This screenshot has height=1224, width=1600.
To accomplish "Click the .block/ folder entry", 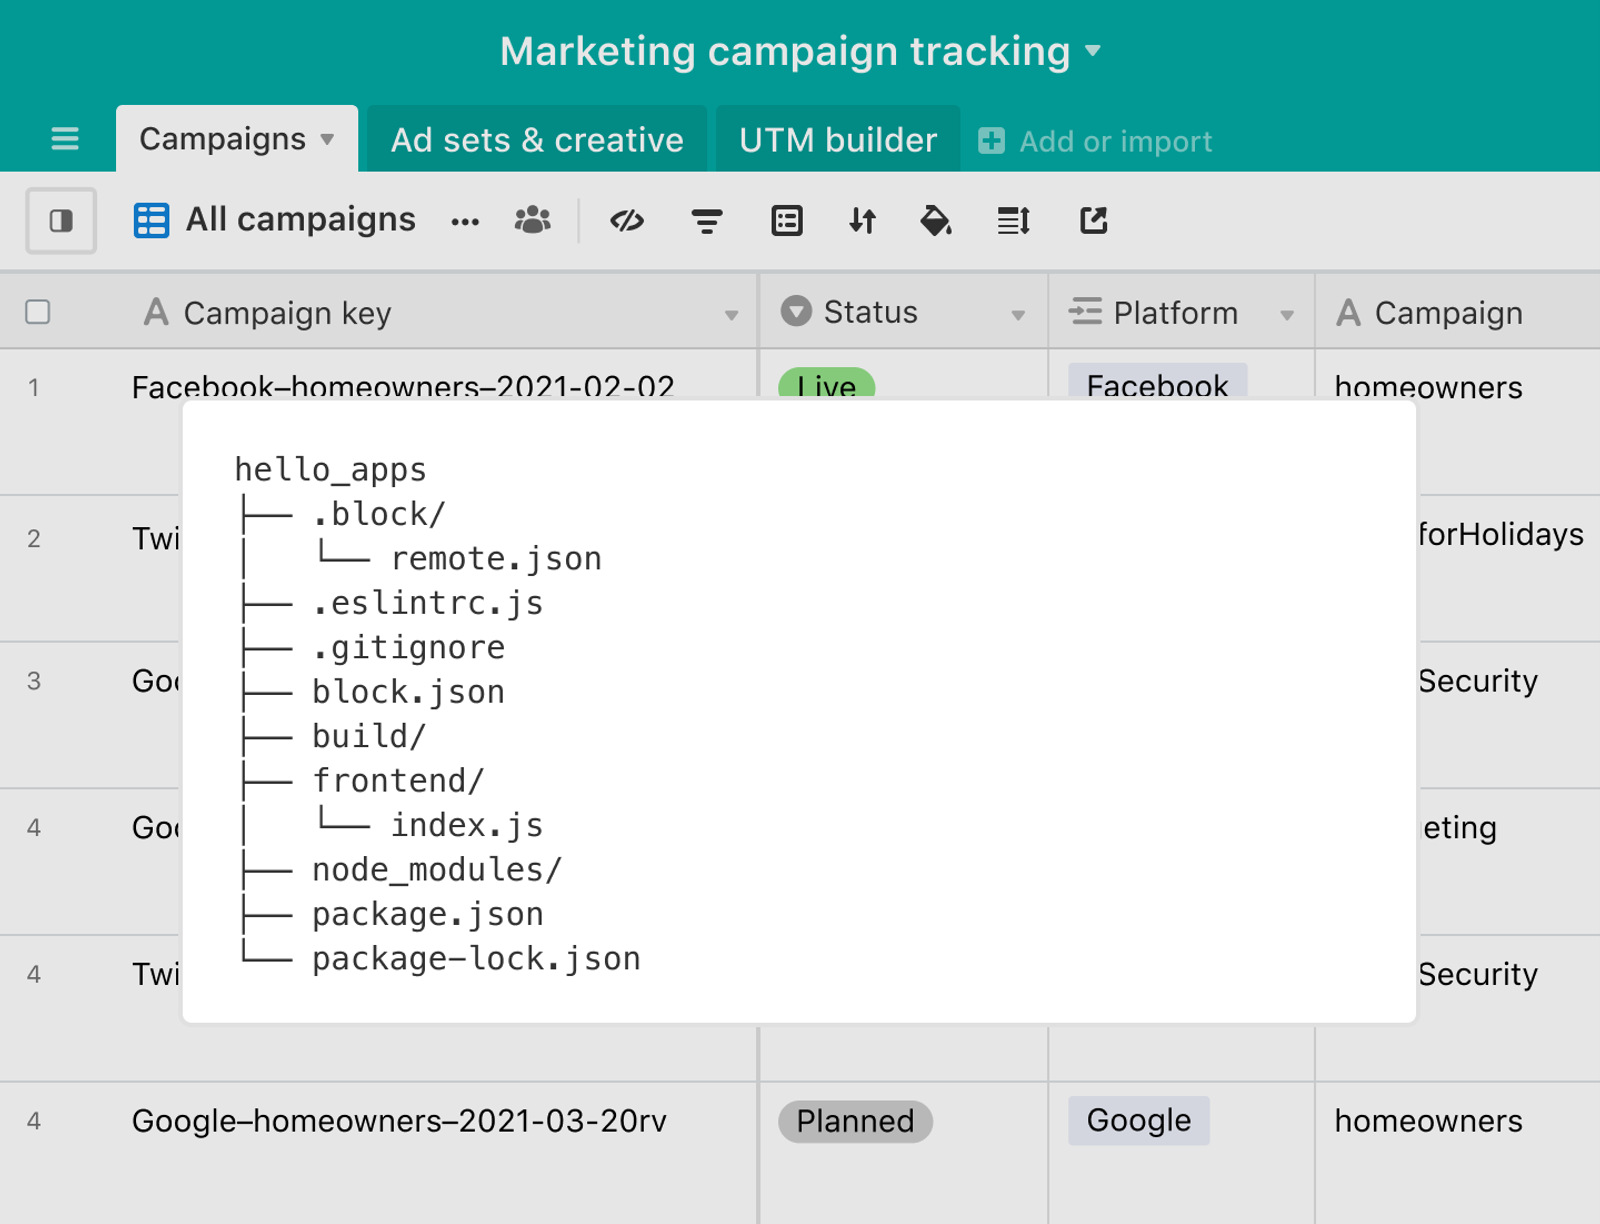I will coord(379,514).
